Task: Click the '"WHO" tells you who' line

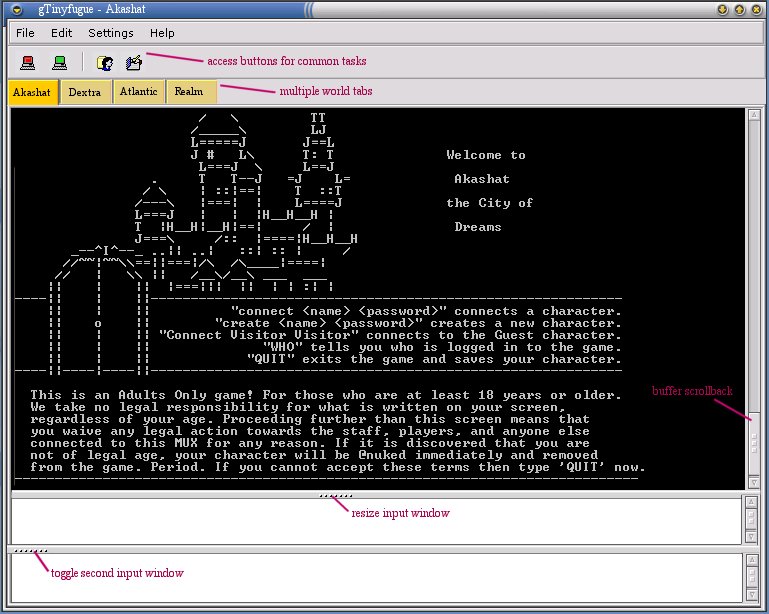Action: pyautogui.click(x=442, y=347)
